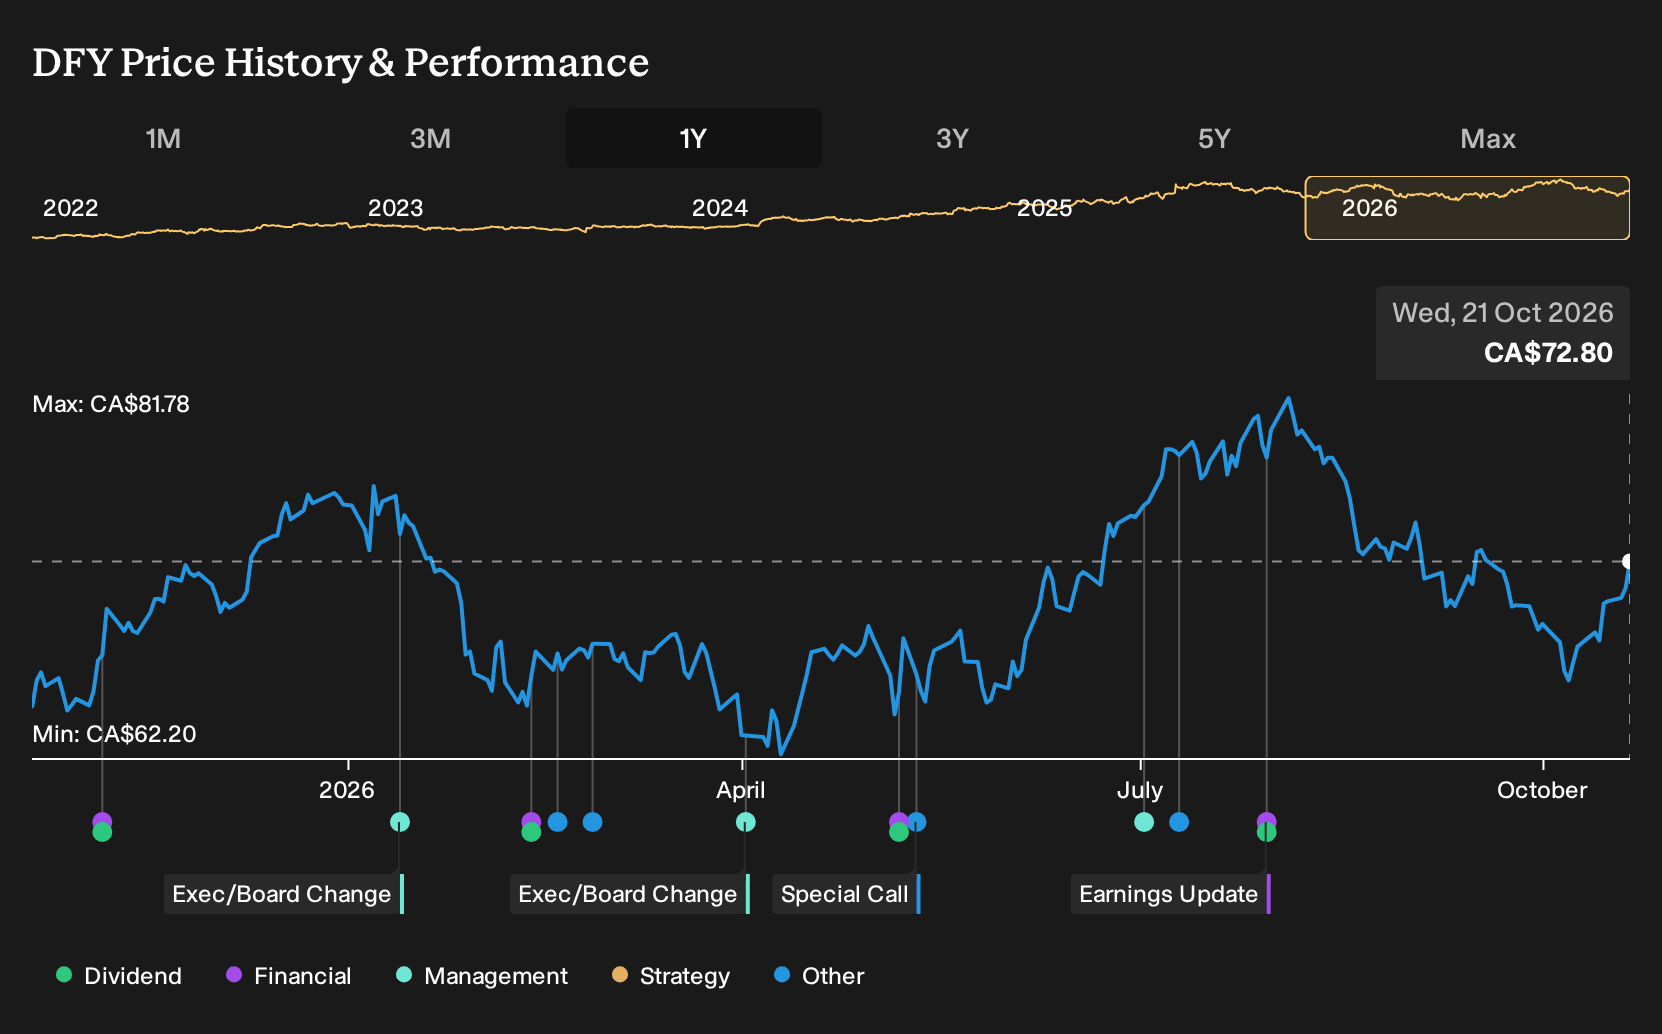This screenshot has width=1662, height=1034.
Task: Click the 2023 label in the overview timeline
Action: [395, 208]
